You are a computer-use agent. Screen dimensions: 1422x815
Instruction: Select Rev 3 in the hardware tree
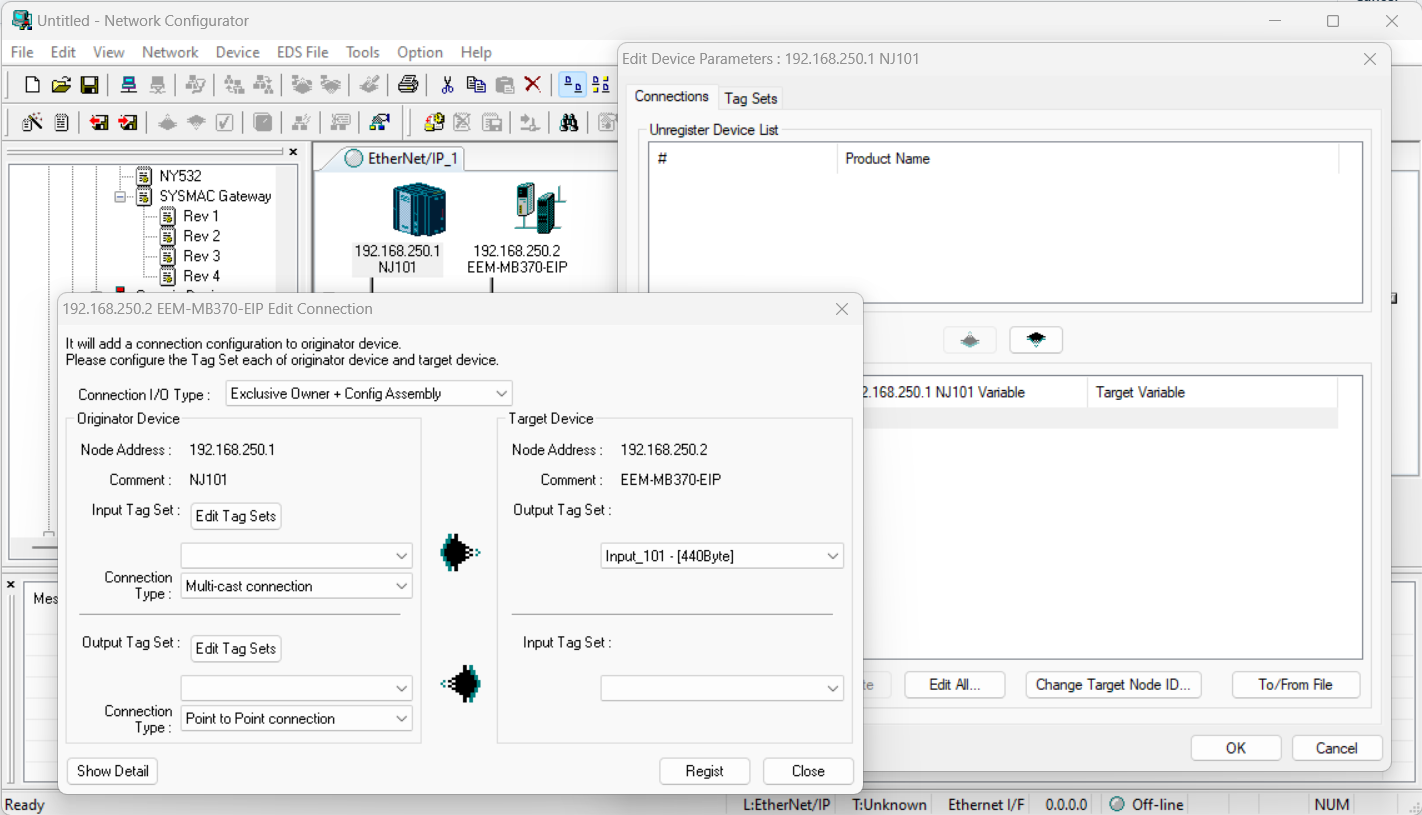click(x=201, y=256)
